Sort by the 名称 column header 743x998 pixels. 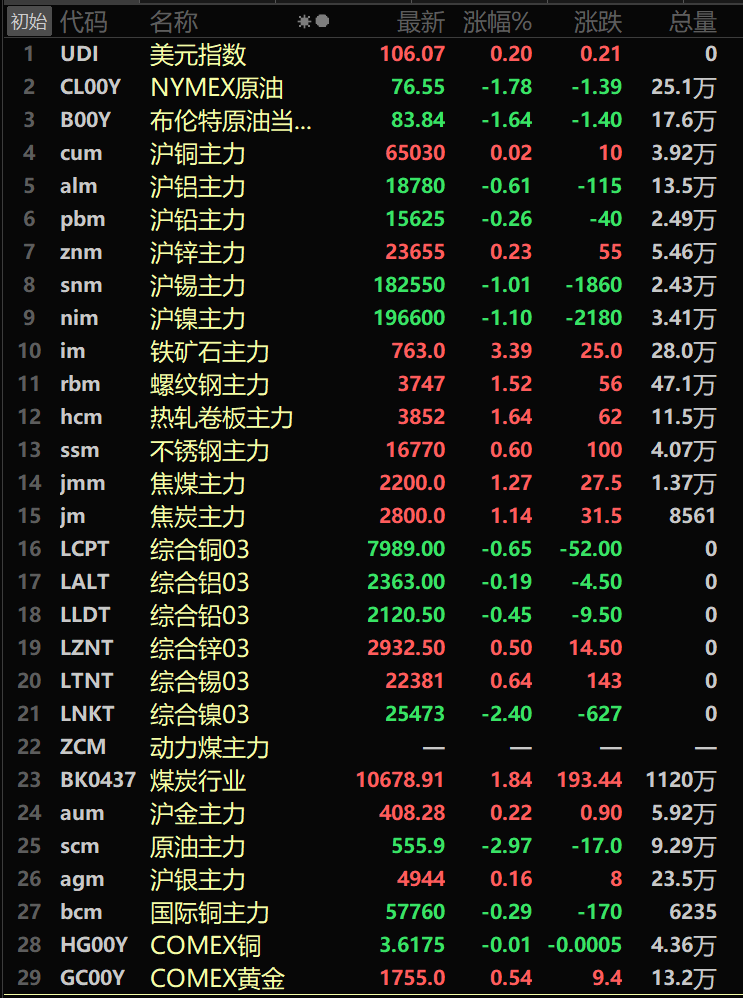(x=174, y=22)
